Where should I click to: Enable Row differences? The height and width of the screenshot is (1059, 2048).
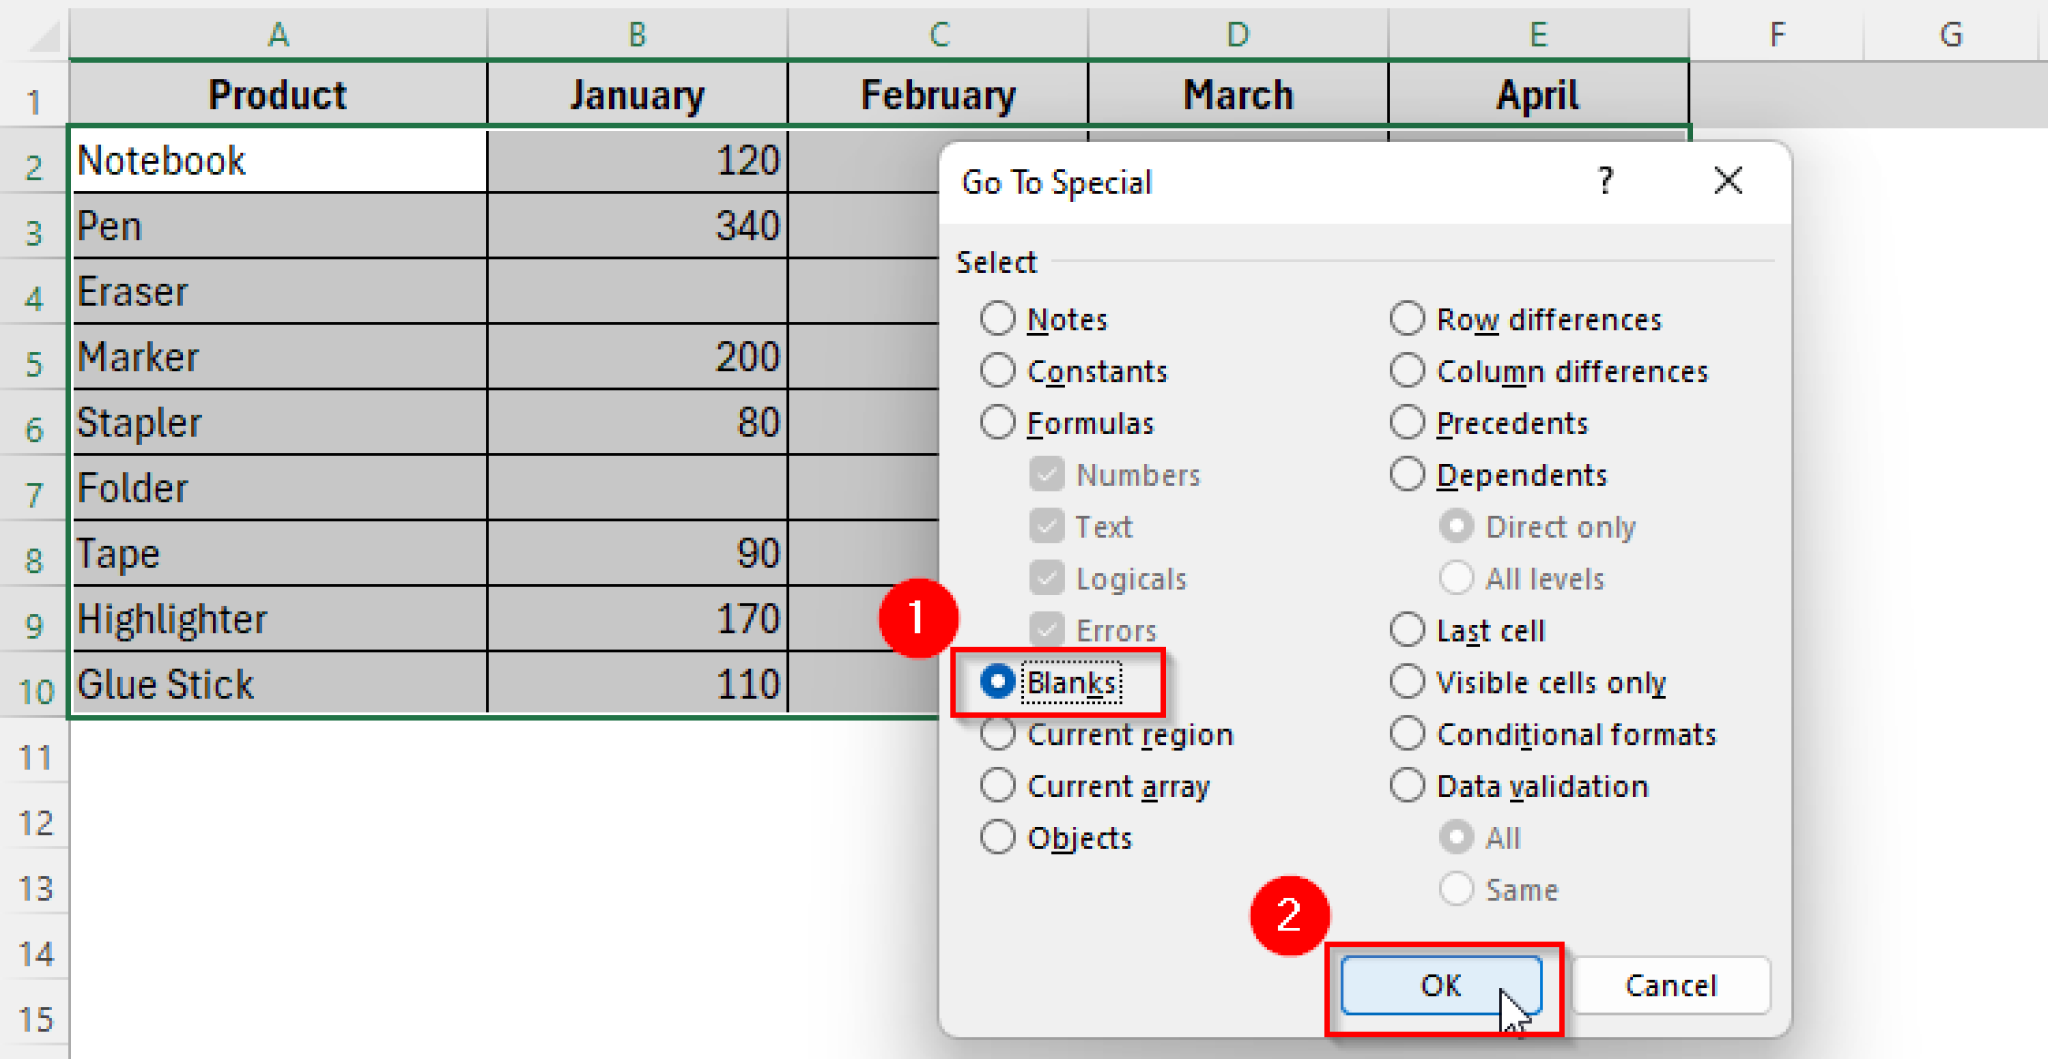pos(1407,318)
